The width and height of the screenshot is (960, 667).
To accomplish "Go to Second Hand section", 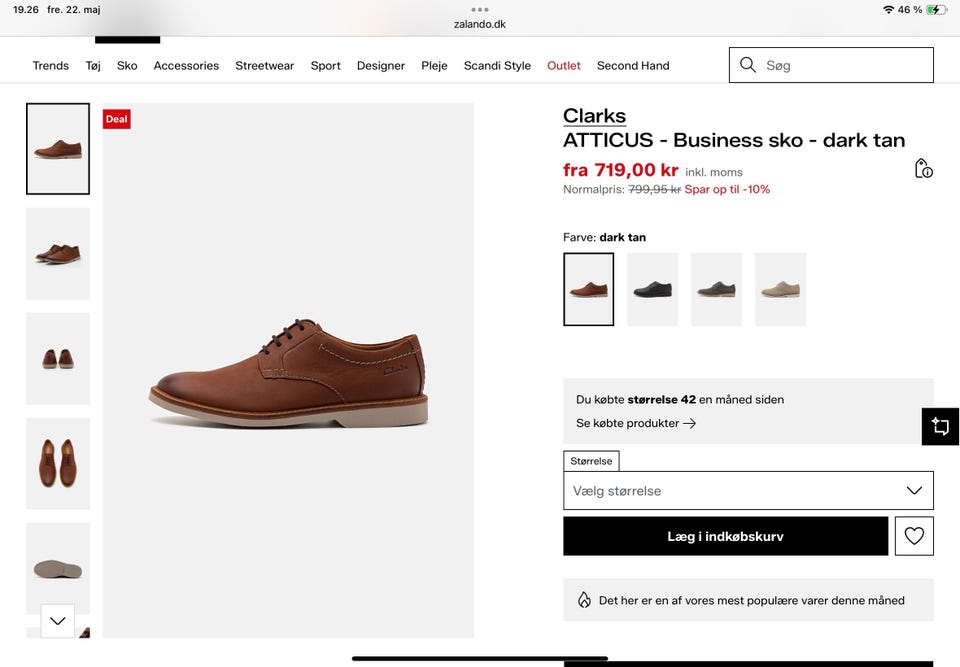I will 633,66.
